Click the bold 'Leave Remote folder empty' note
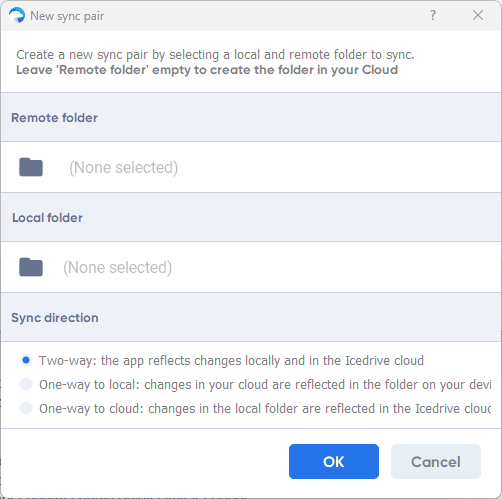 [x=207, y=70]
